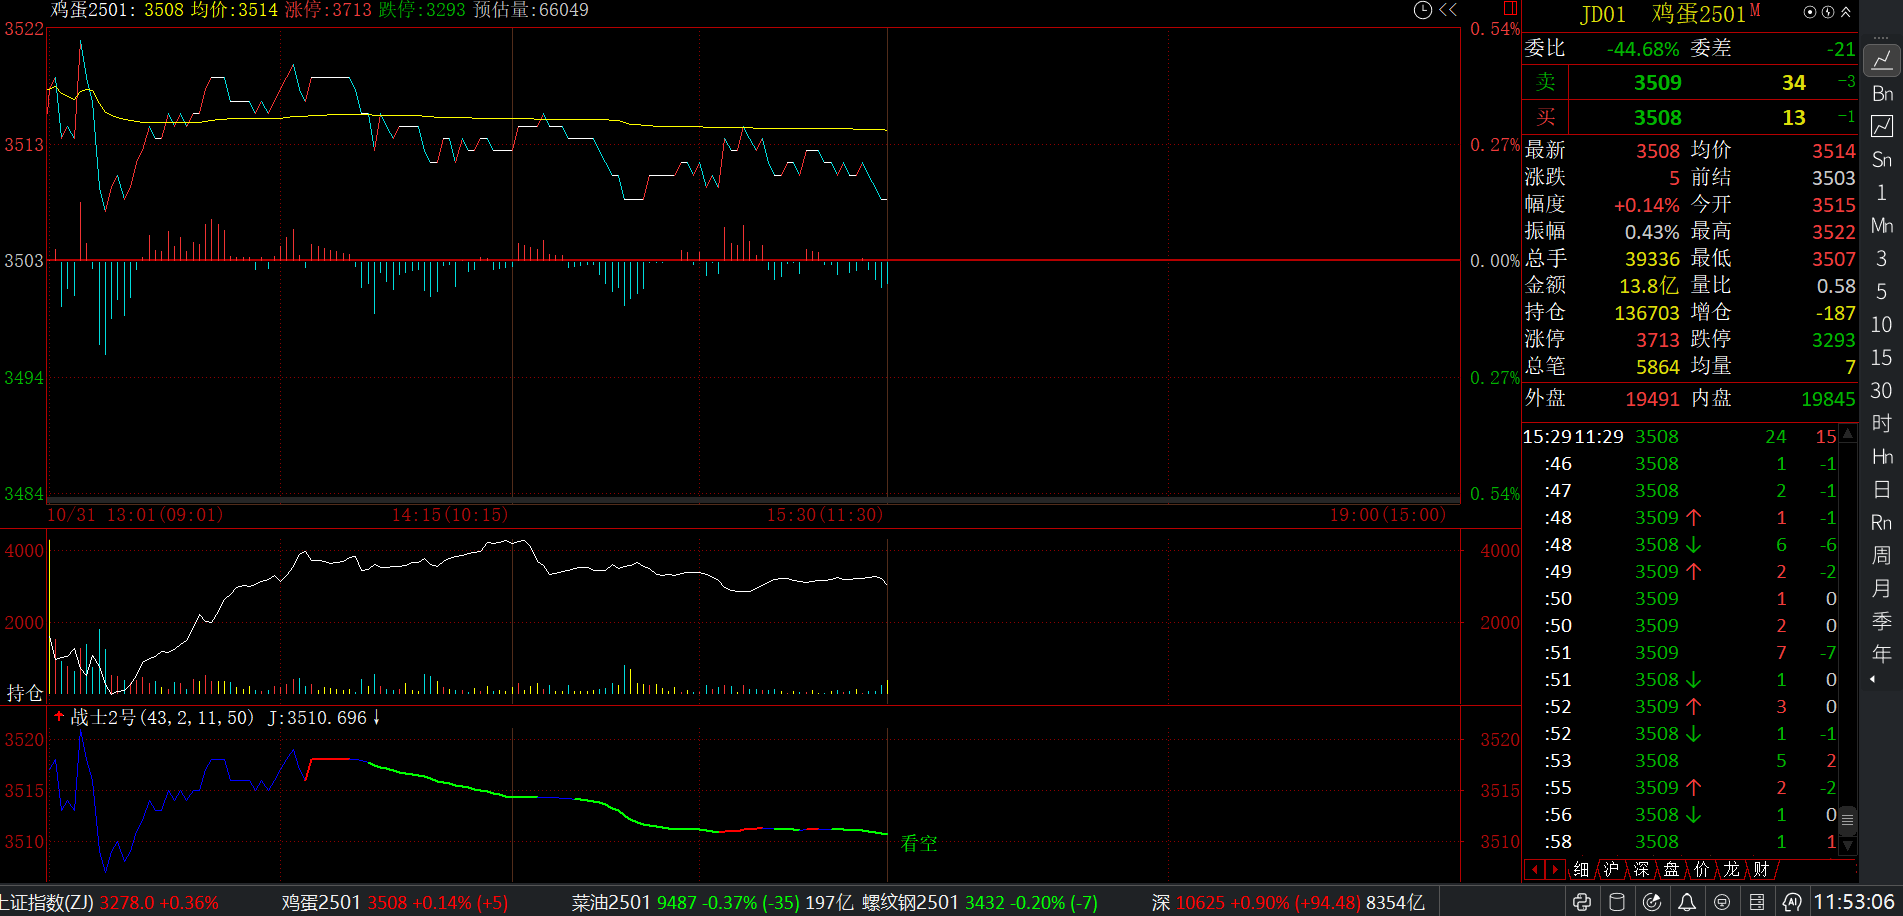This screenshot has width=1903, height=916.
Task: Collapse chart with the double-left chevron
Action: 1448,10
